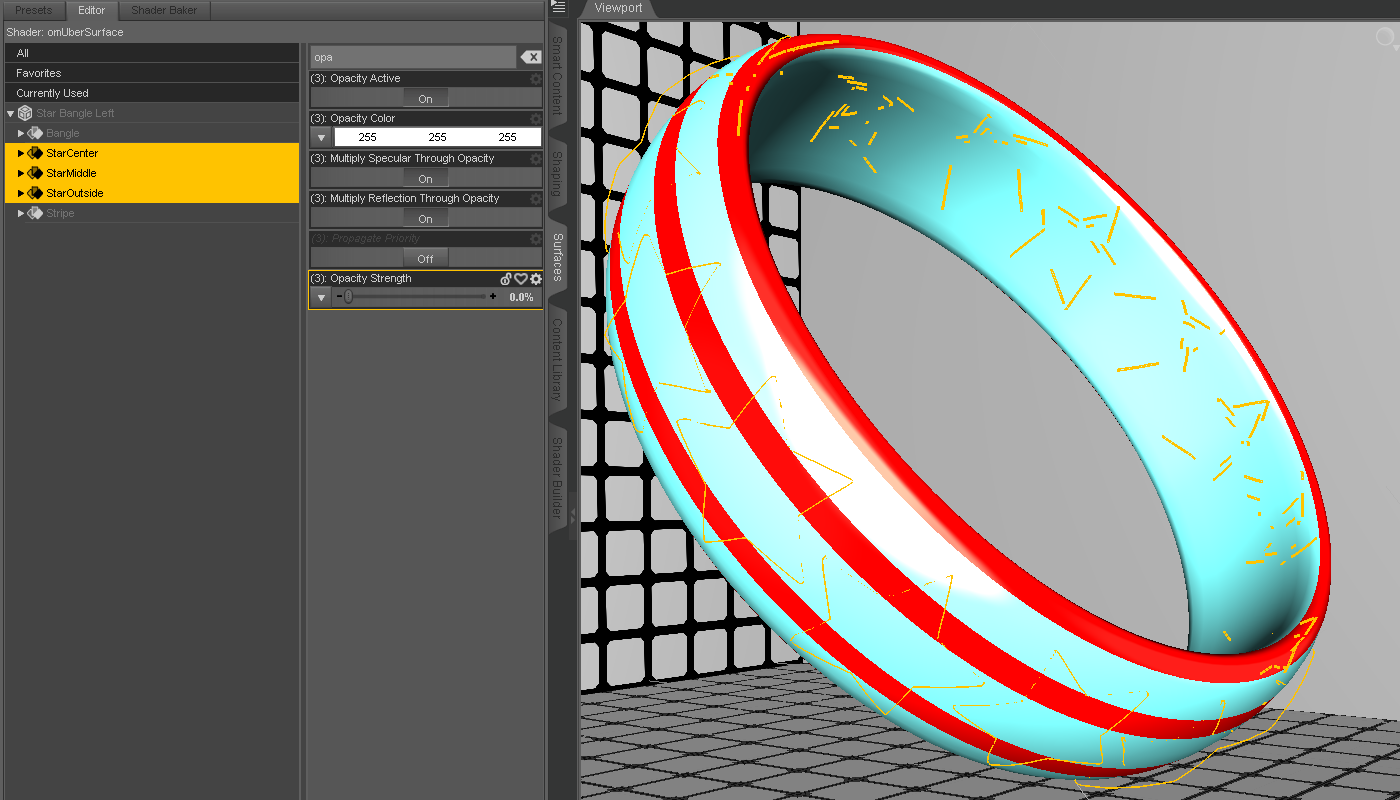Click the '(3): Opacity Color' label
Image resolution: width=1400 pixels, height=800 pixels.
(353, 118)
